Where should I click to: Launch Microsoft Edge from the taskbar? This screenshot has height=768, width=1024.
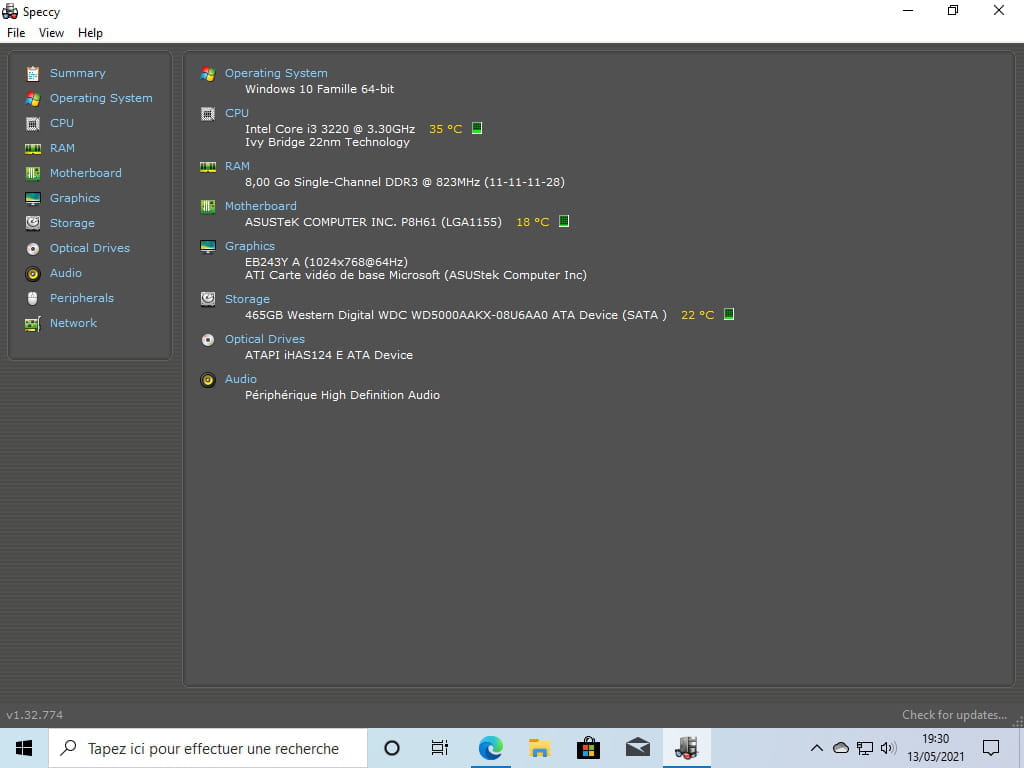click(490, 748)
